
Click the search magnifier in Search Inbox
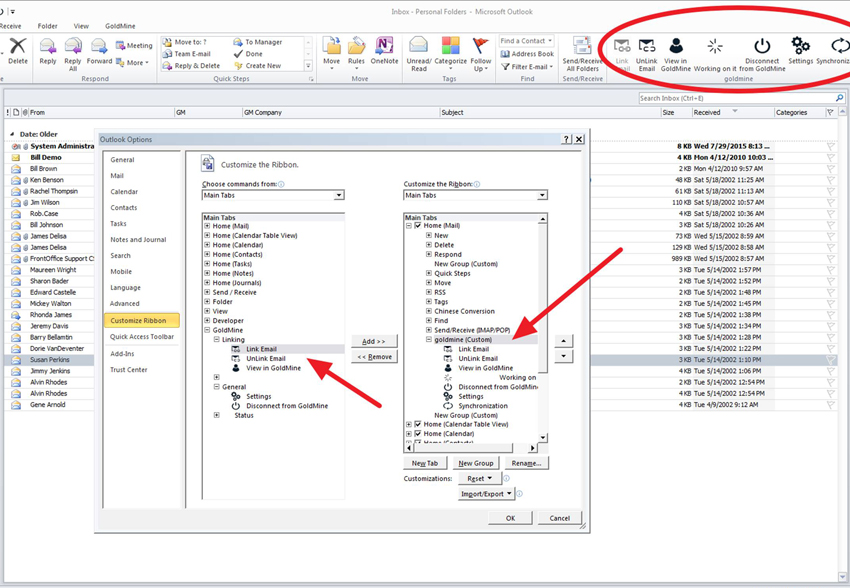(839, 98)
